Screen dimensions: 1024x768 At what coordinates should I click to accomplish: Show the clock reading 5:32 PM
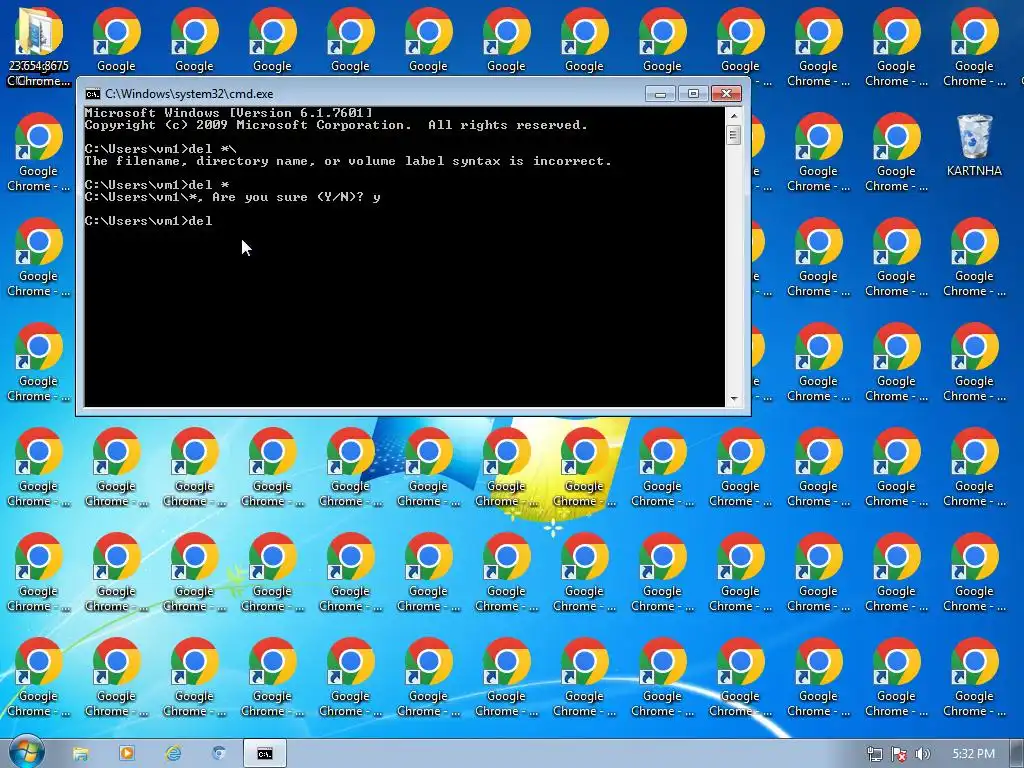(x=973, y=754)
